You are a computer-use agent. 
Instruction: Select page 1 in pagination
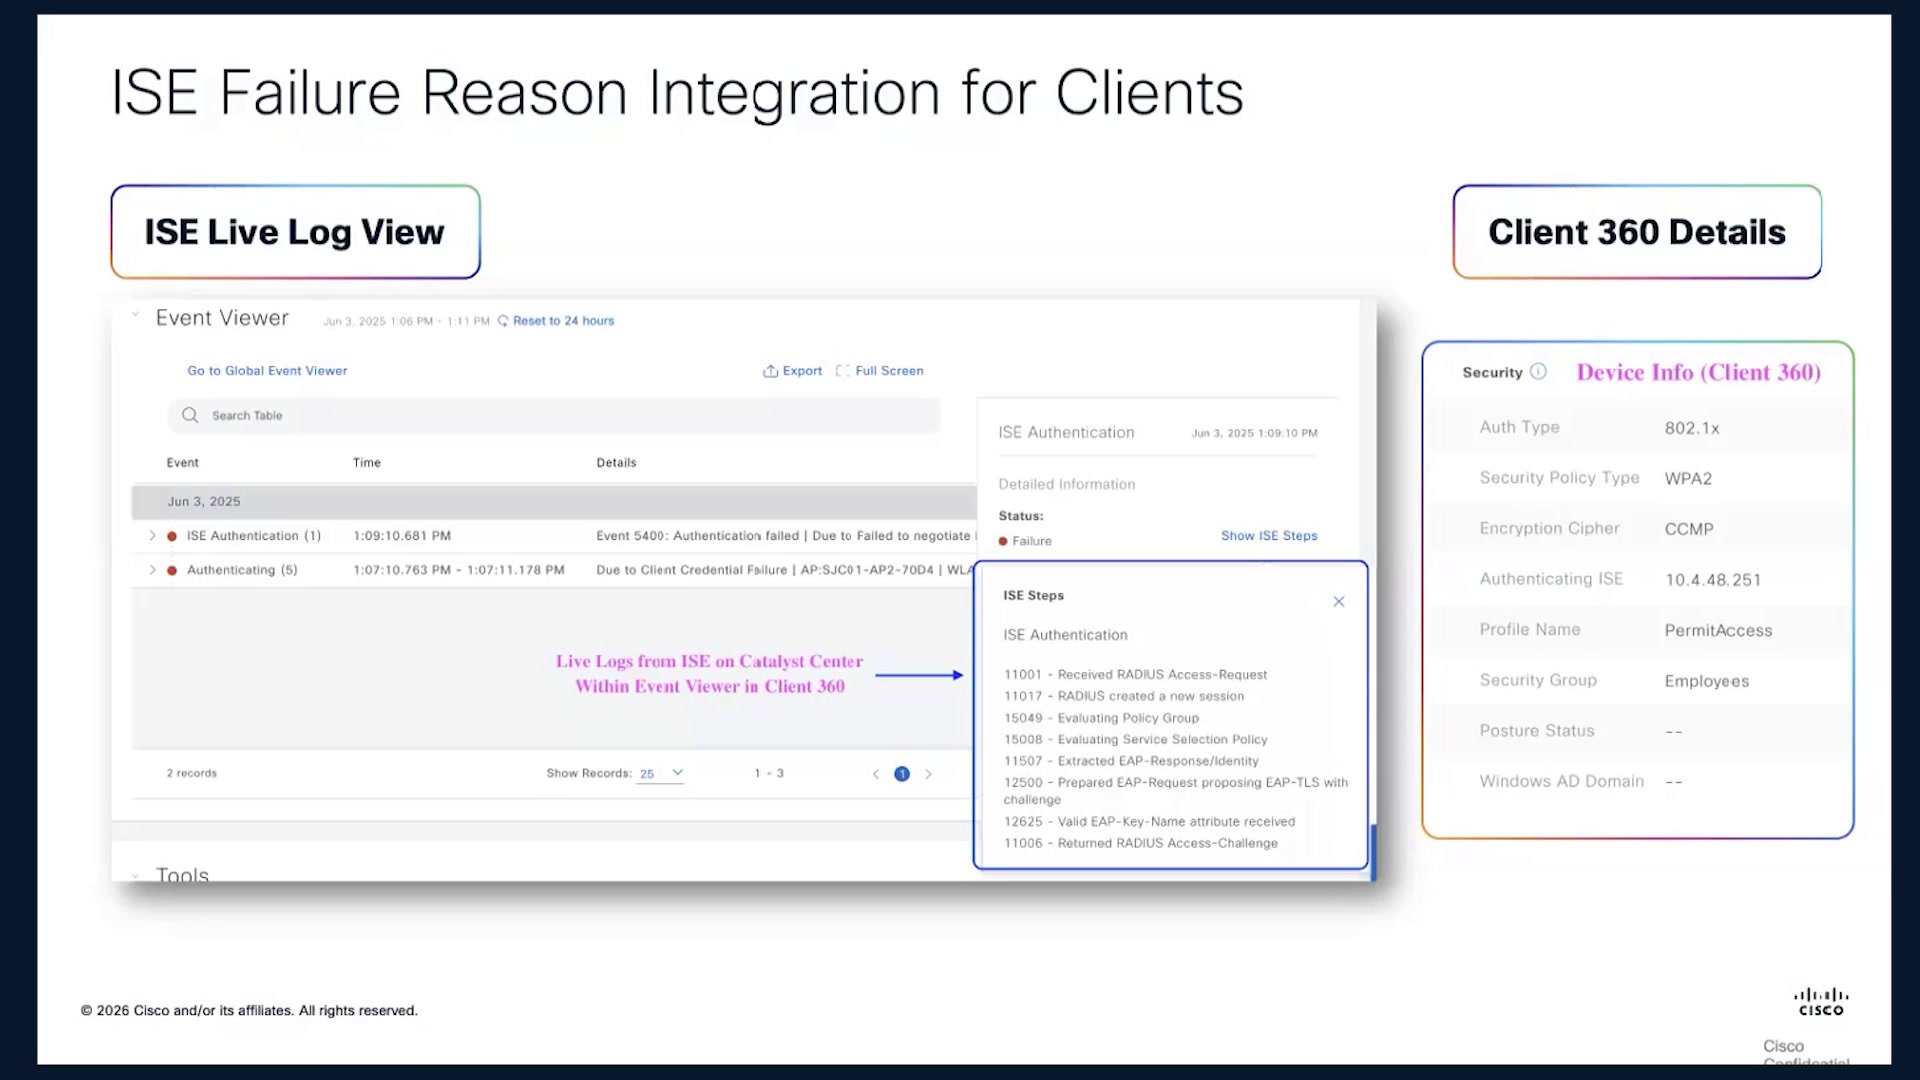click(902, 774)
